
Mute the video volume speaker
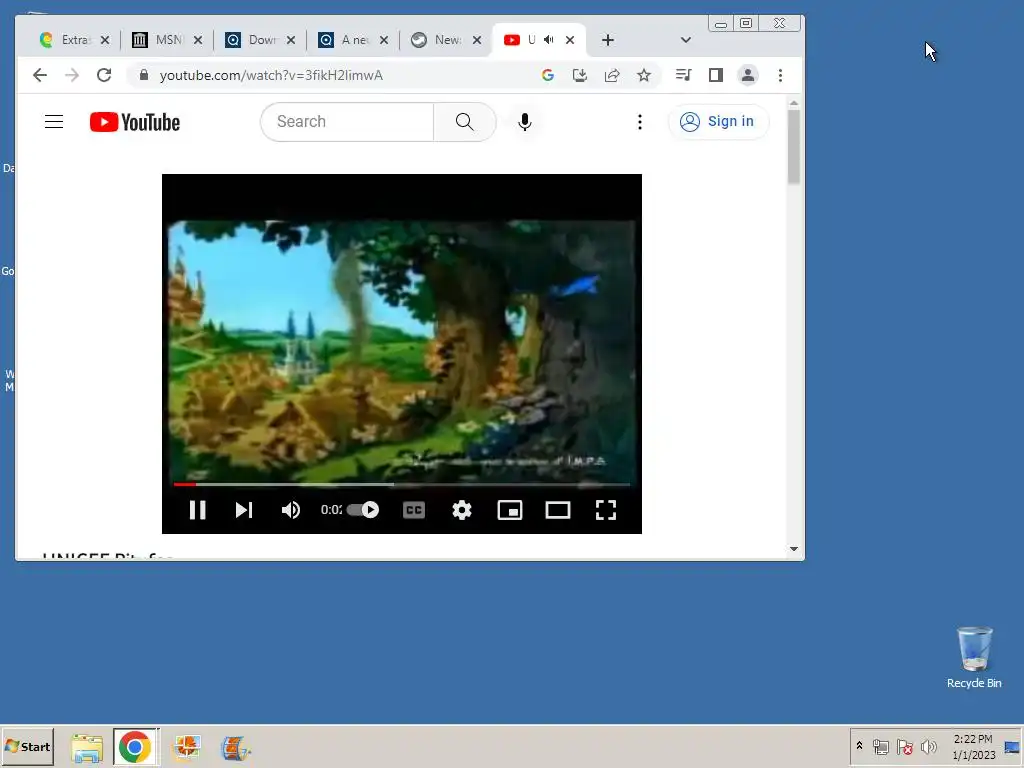[291, 510]
